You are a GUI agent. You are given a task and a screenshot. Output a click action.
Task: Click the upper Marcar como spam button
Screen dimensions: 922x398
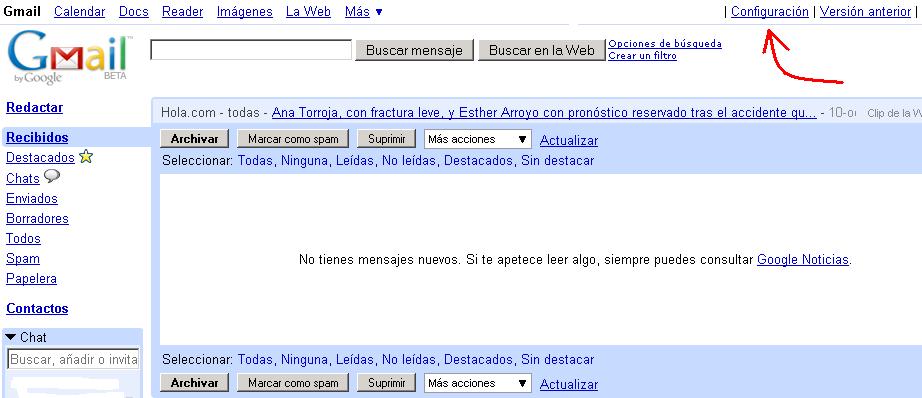pyautogui.click(x=293, y=139)
